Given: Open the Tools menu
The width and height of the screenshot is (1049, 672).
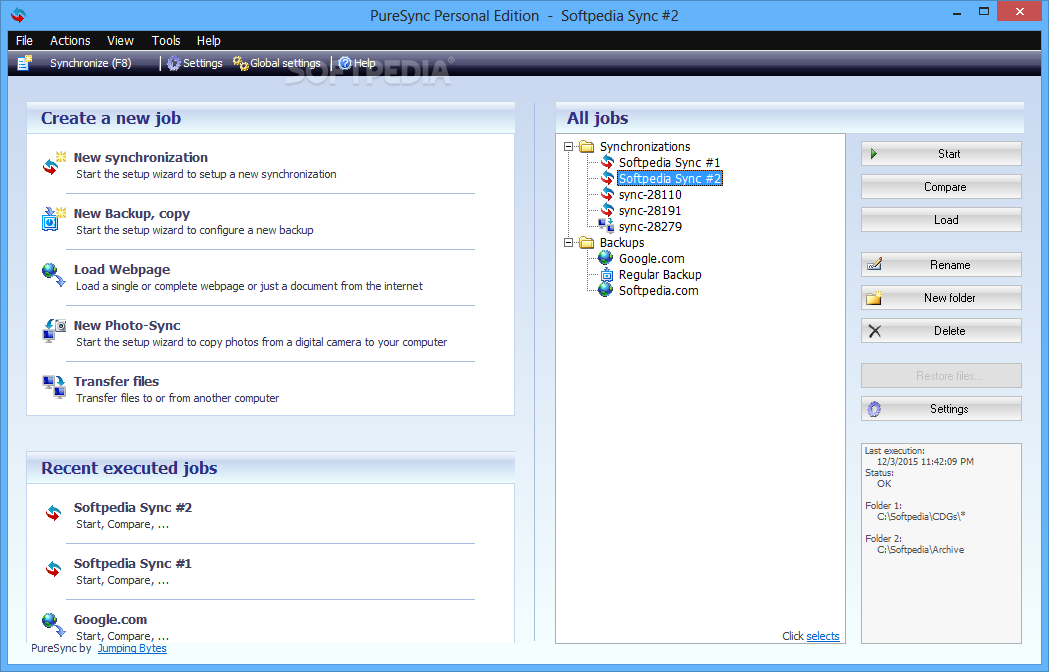Looking at the screenshot, I should coord(166,40).
